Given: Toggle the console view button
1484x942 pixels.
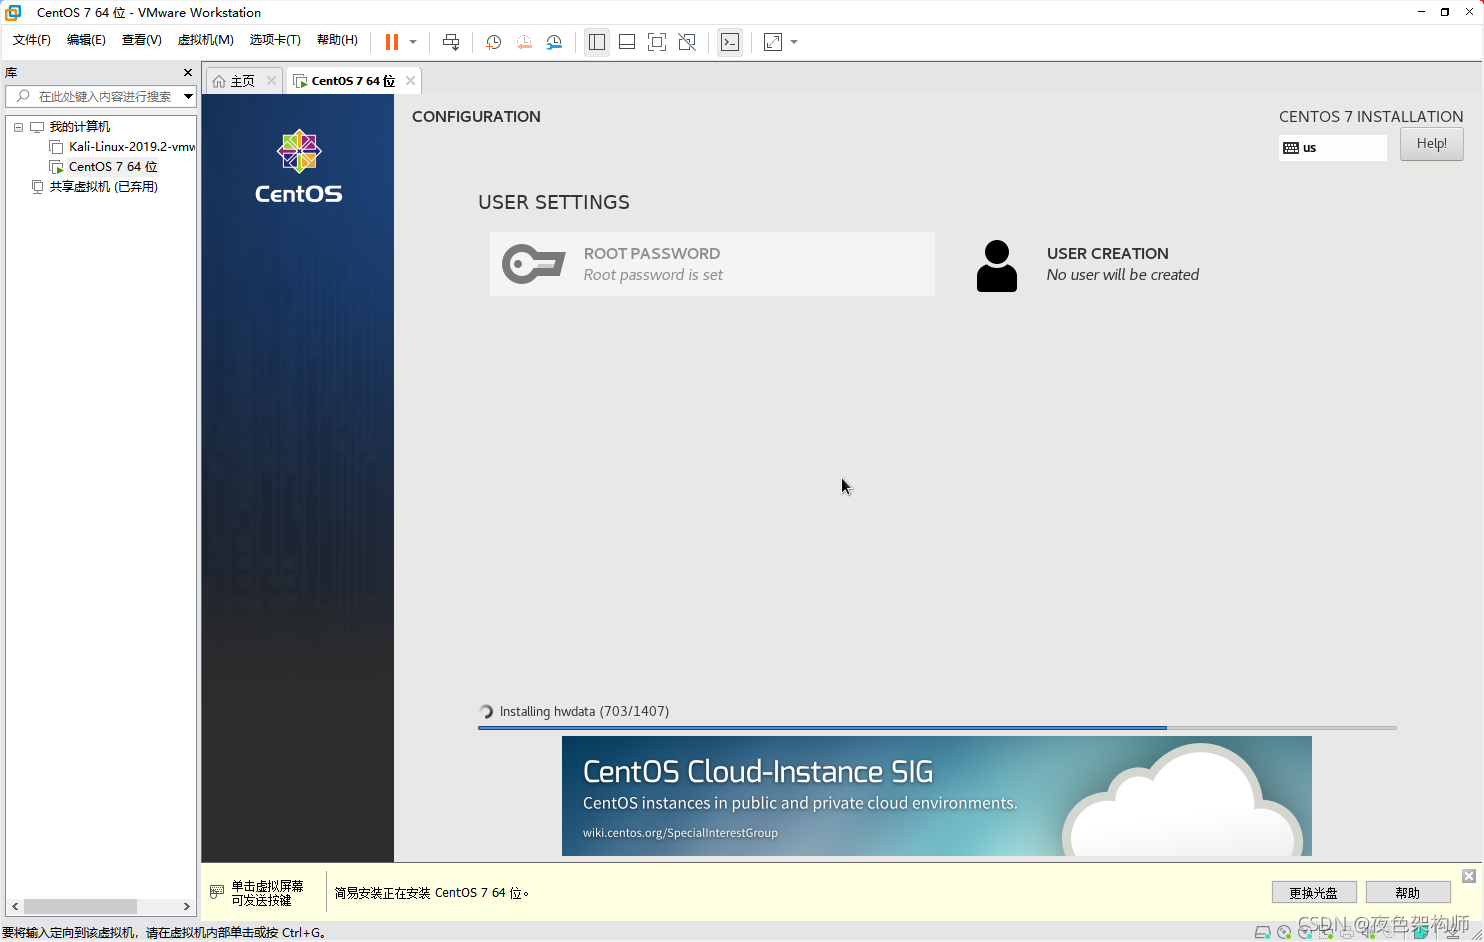Looking at the screenshot, I should [730, 42].
